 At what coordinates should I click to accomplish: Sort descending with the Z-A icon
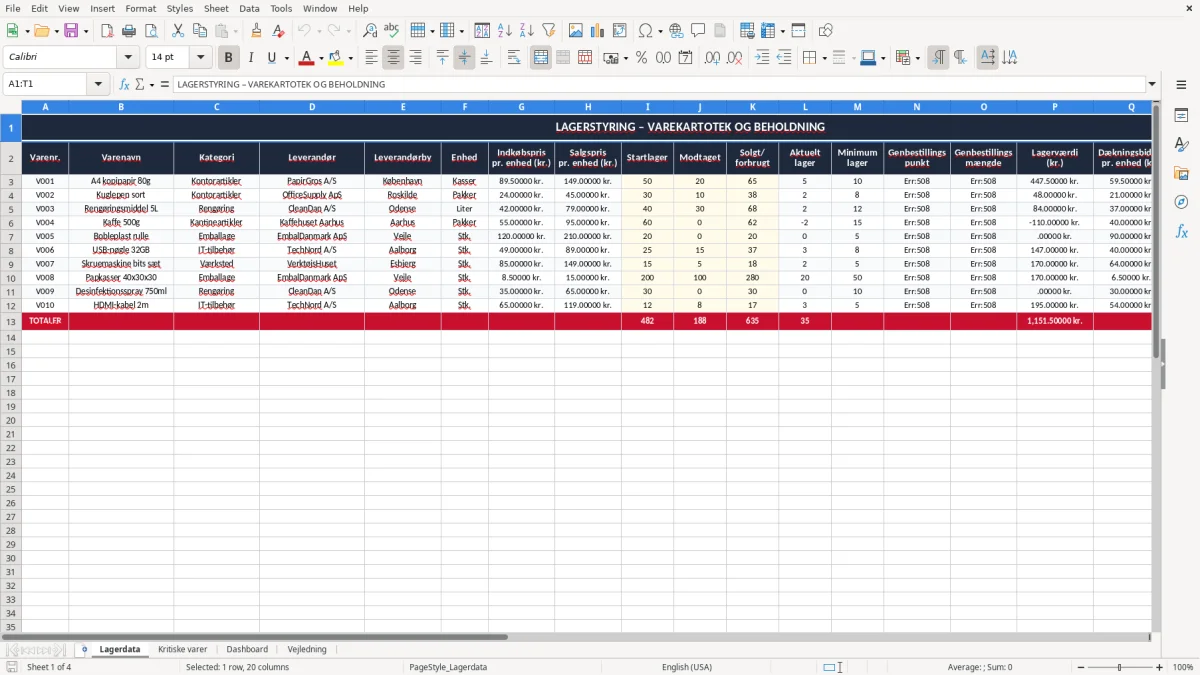tap(527, 31)
